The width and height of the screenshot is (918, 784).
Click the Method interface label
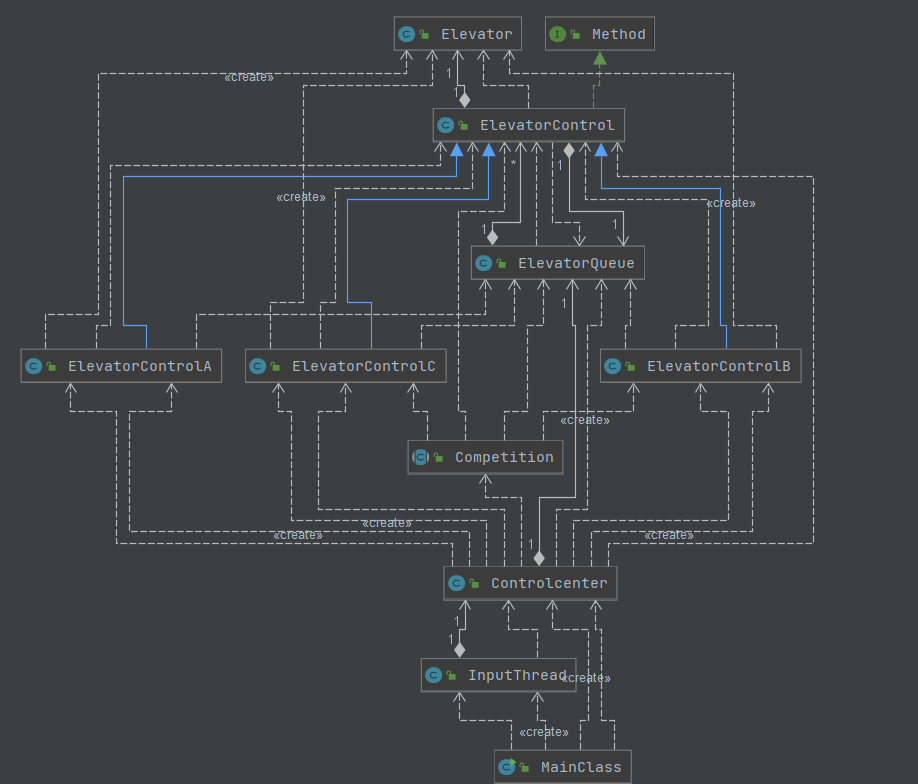point(618,35)
